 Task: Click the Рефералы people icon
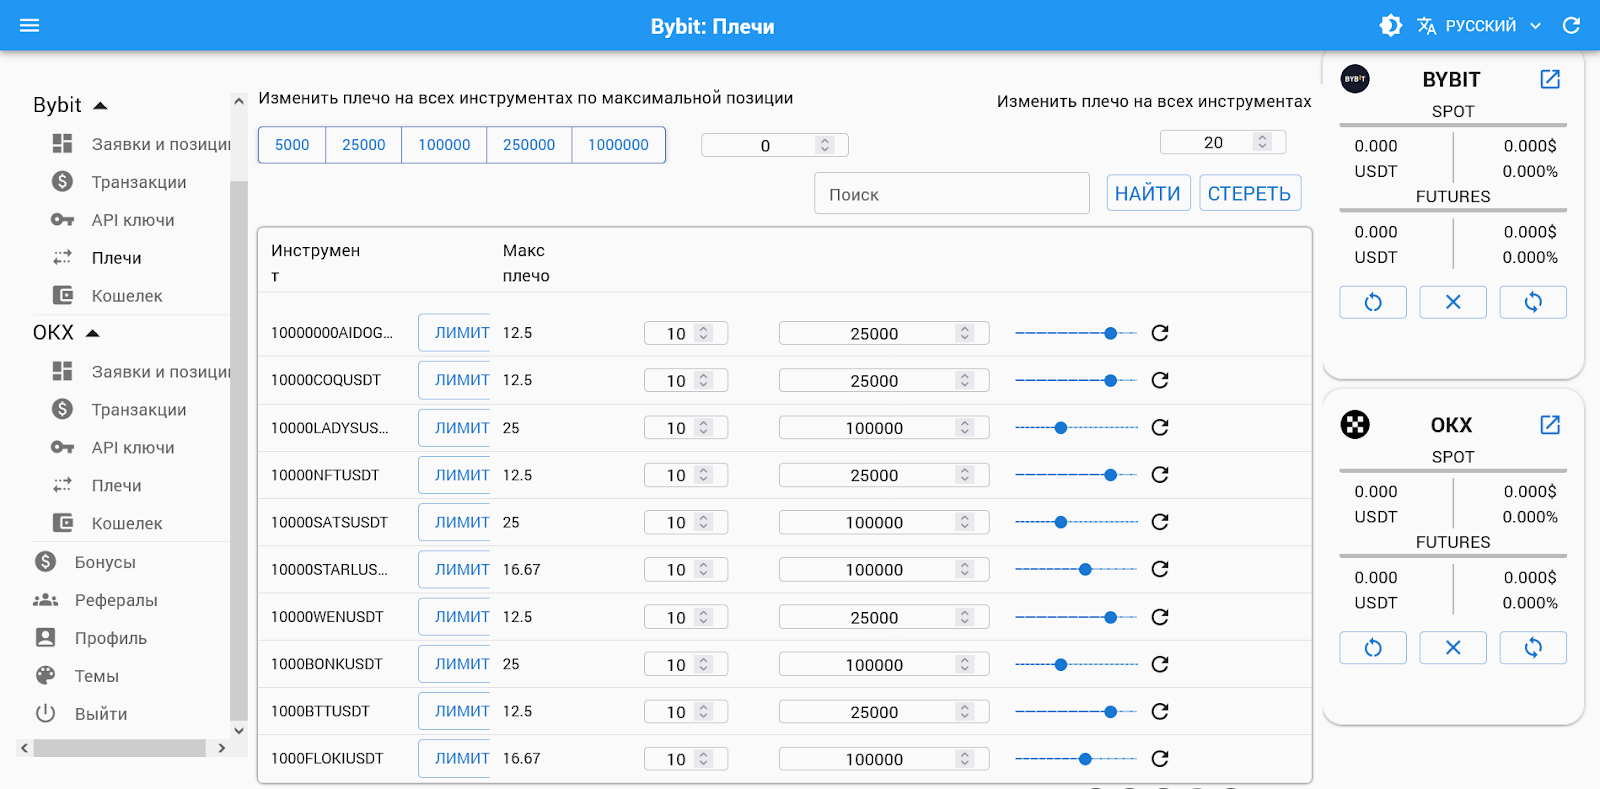pos(46,600)
